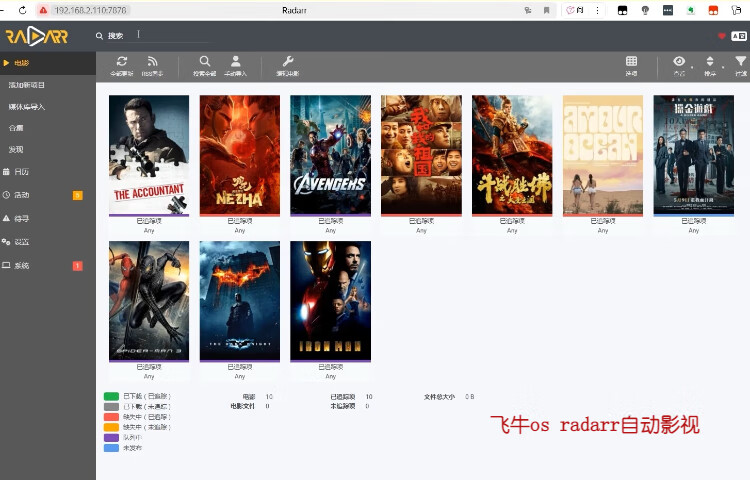This screenshot has width=750, height=480.
Task: Open Activity in the sidebar
Action: tap(22, 195)
